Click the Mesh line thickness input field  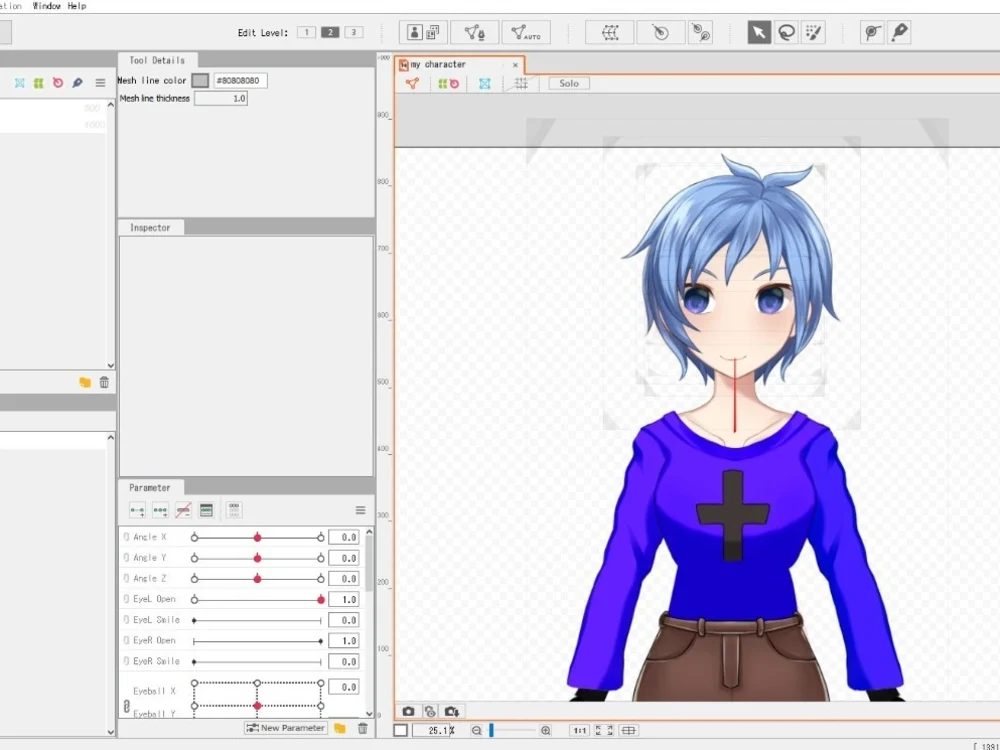pyautogui.click(x=221, y=98)
